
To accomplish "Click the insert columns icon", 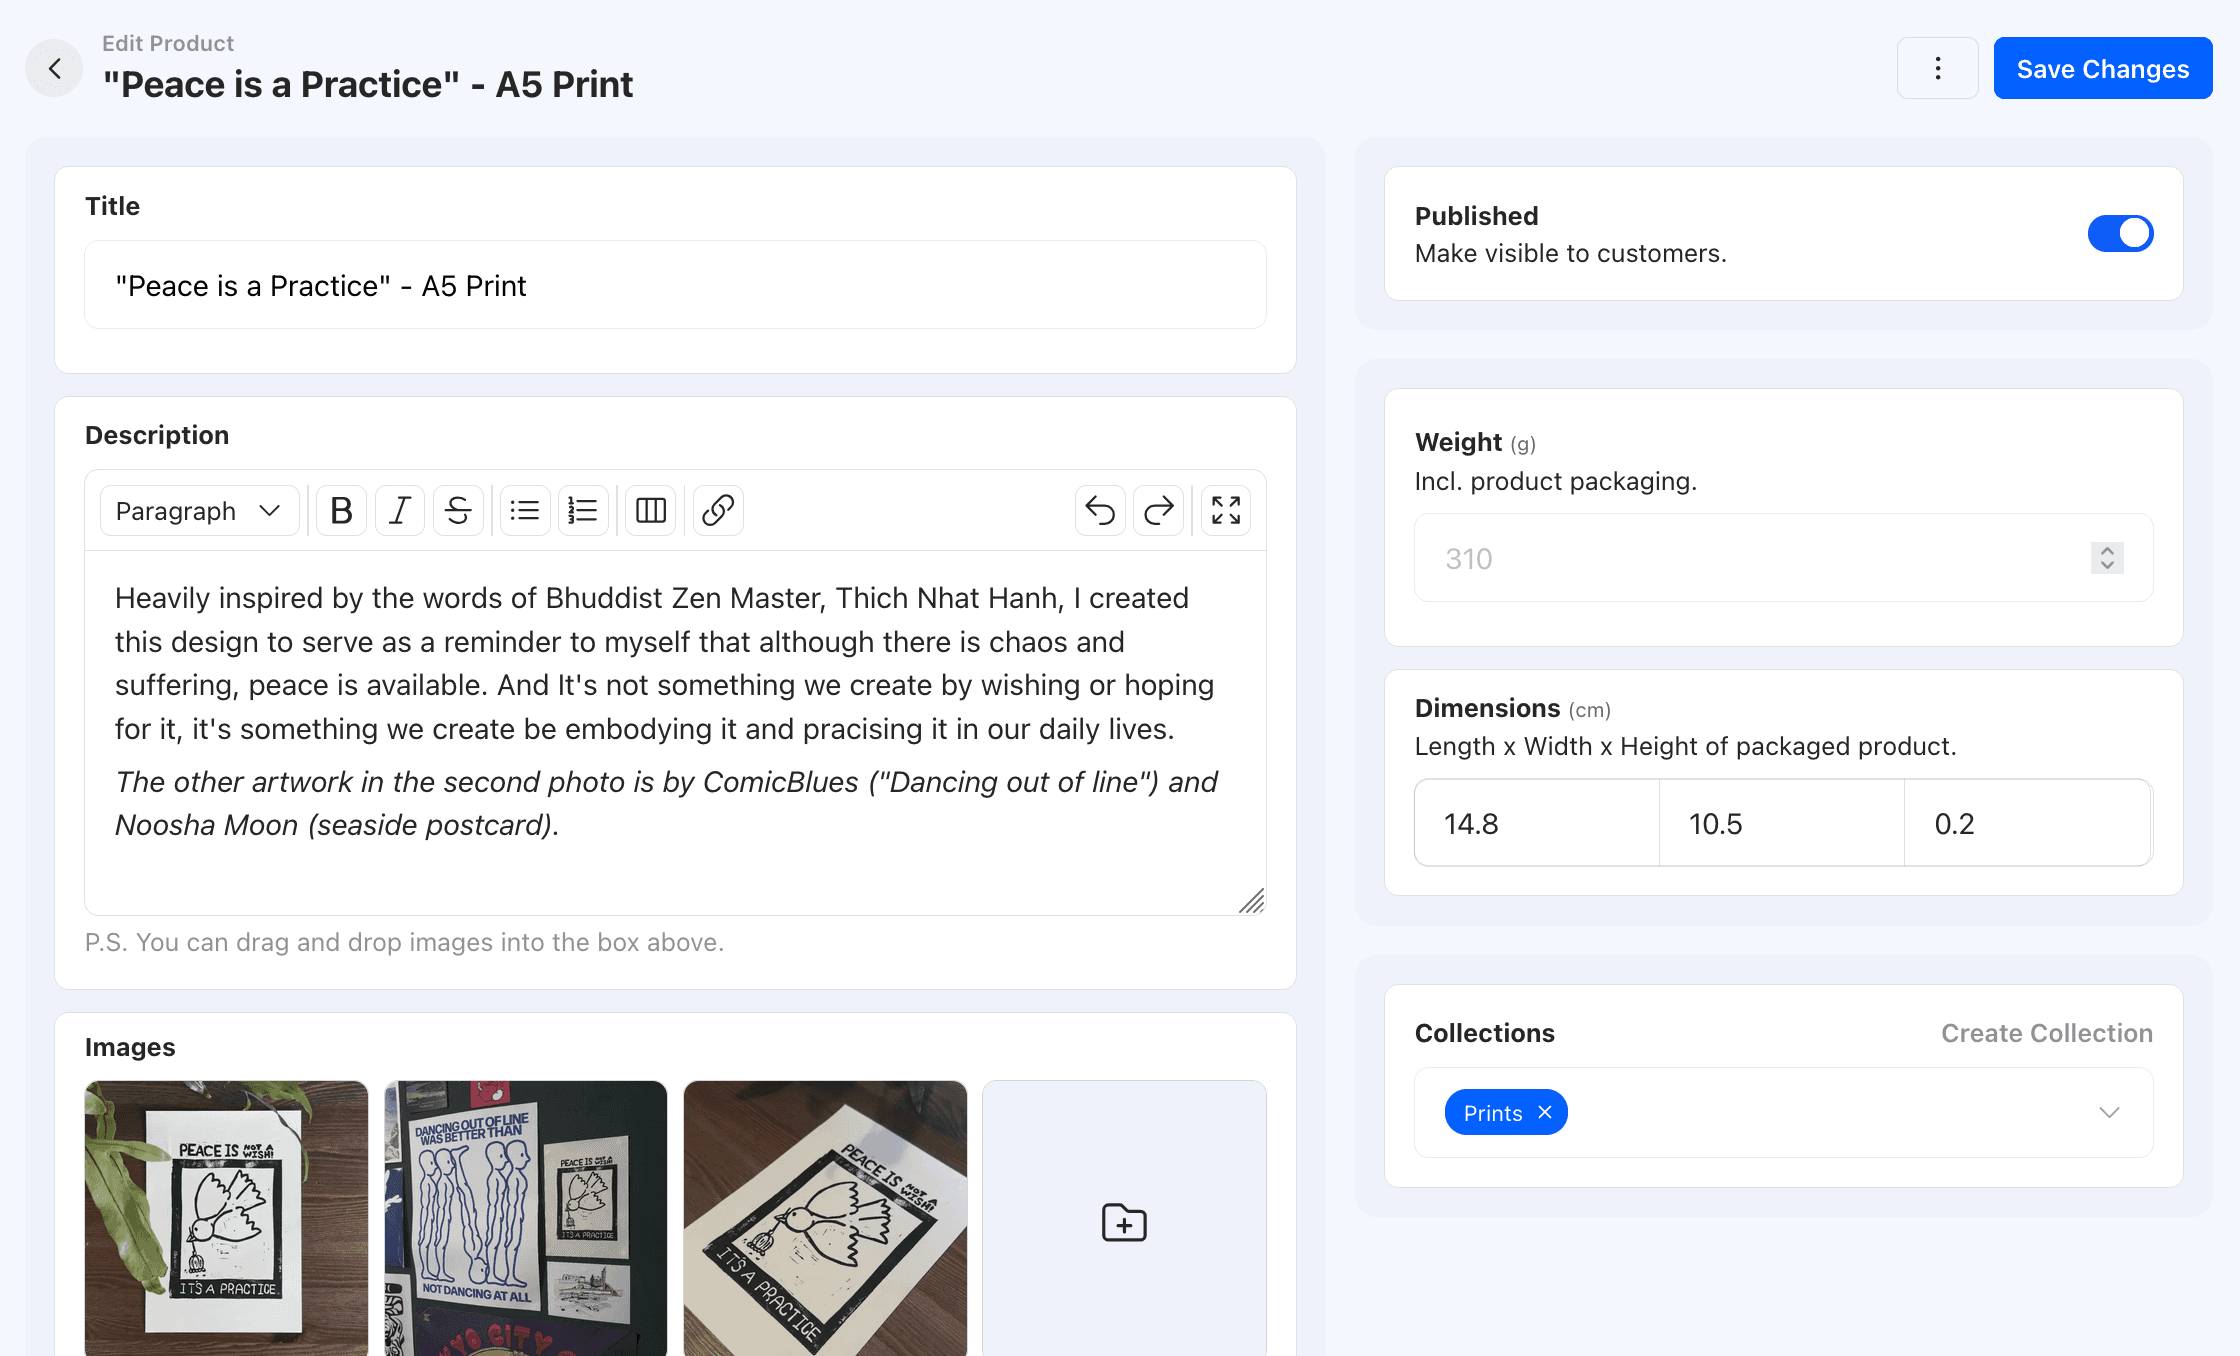I will tap(651, 511).
